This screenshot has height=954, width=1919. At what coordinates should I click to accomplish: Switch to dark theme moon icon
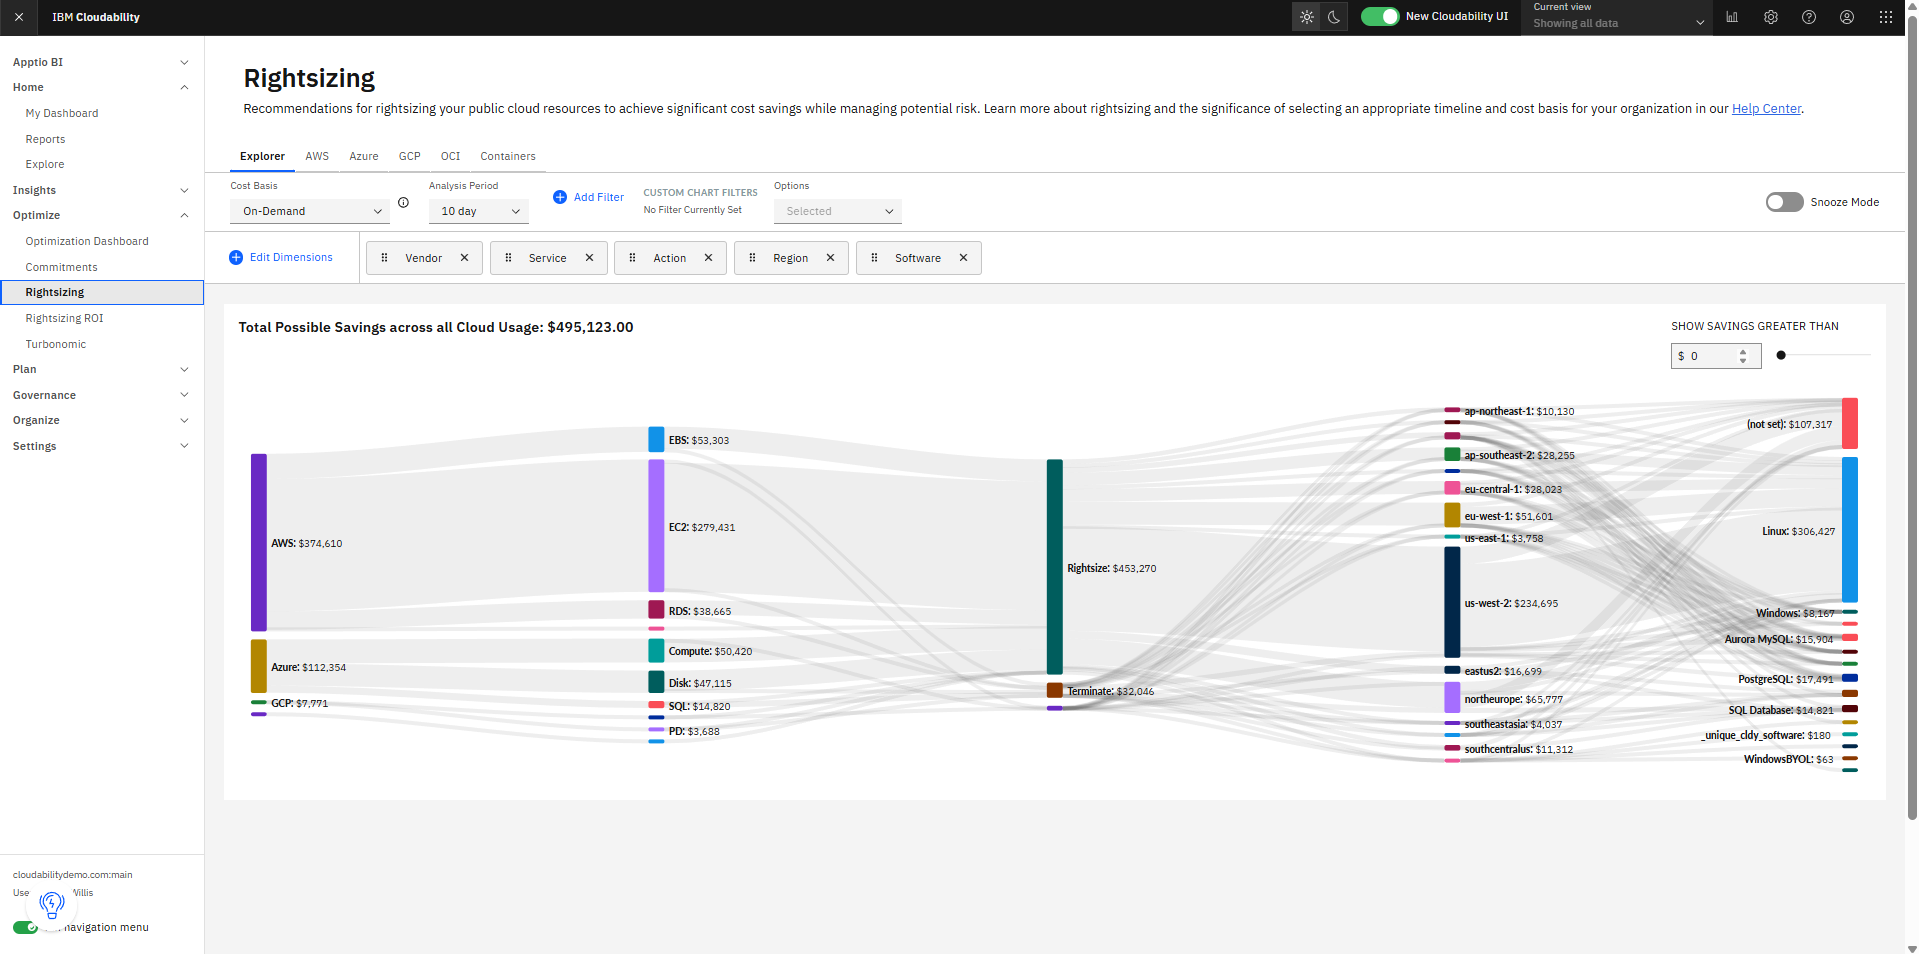pos(1334,17)
